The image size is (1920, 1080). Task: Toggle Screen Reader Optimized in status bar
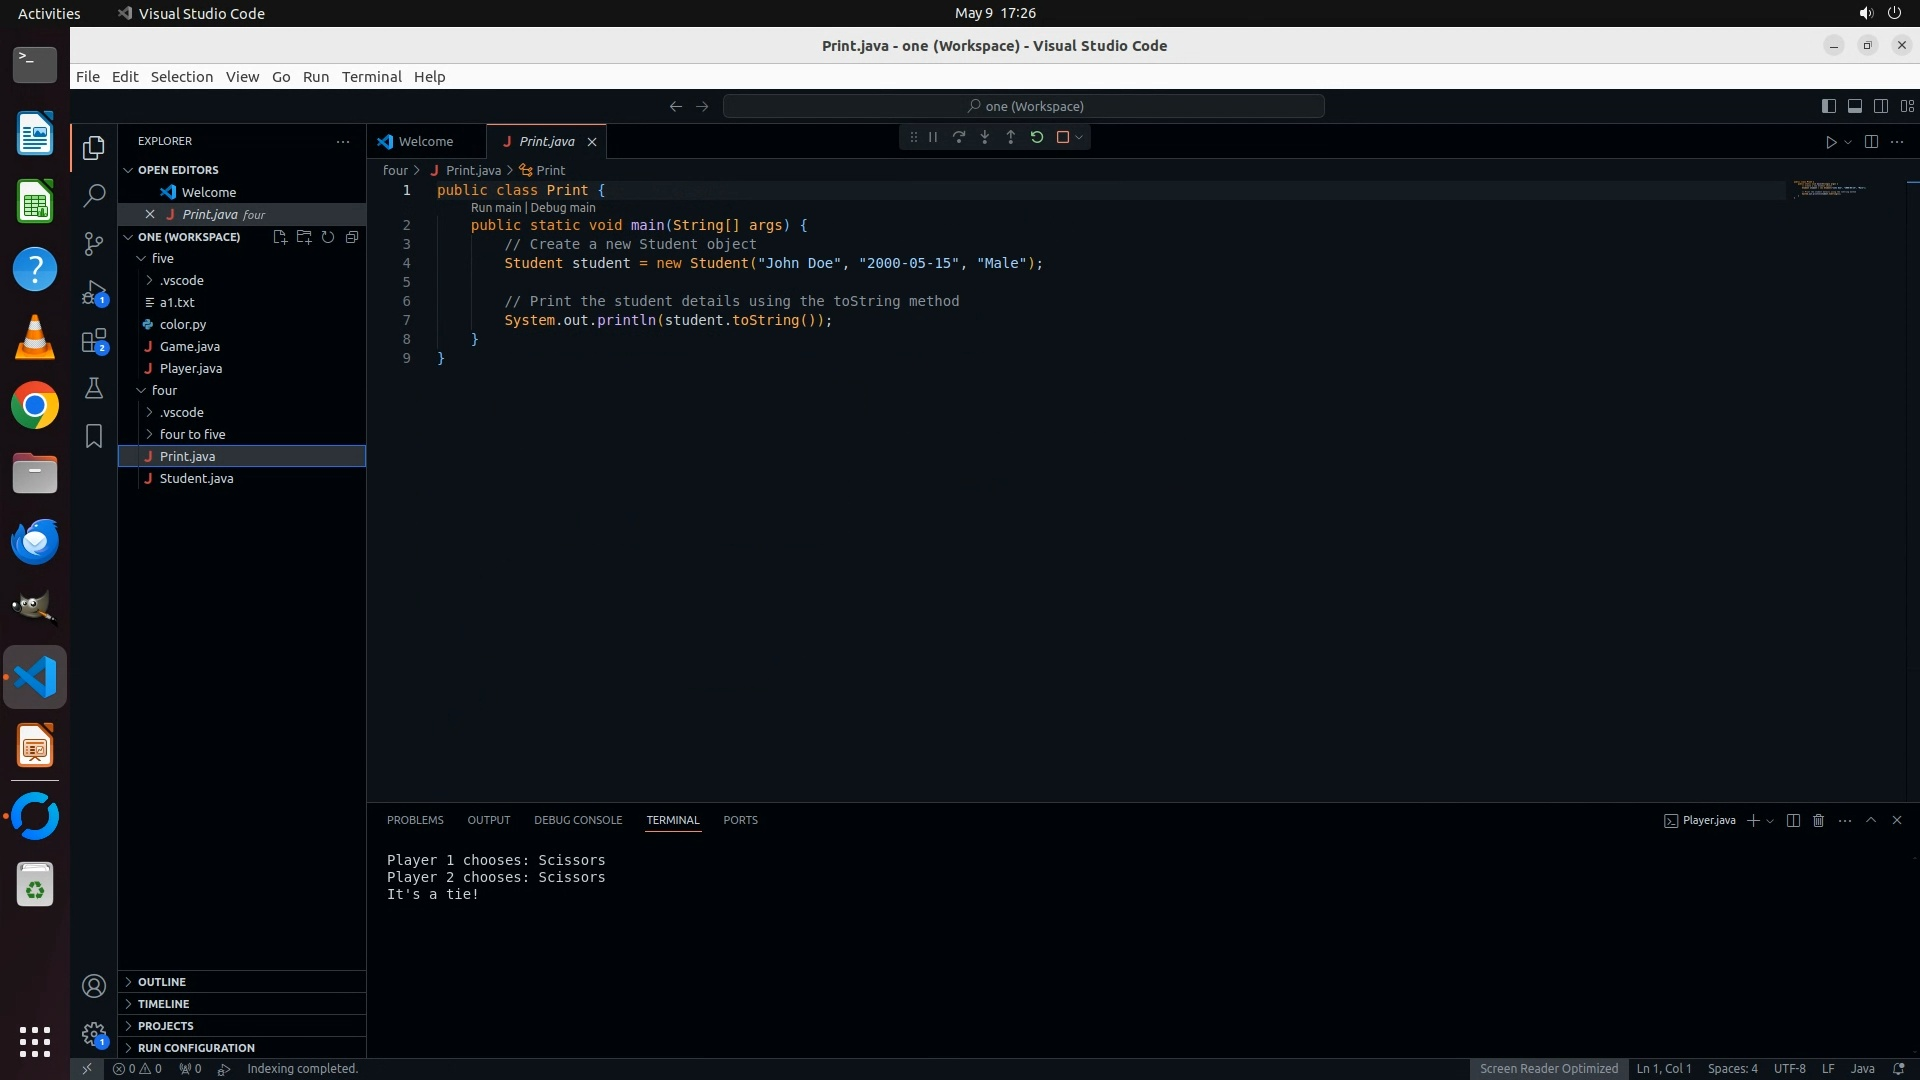(x=1548, y=1069)
